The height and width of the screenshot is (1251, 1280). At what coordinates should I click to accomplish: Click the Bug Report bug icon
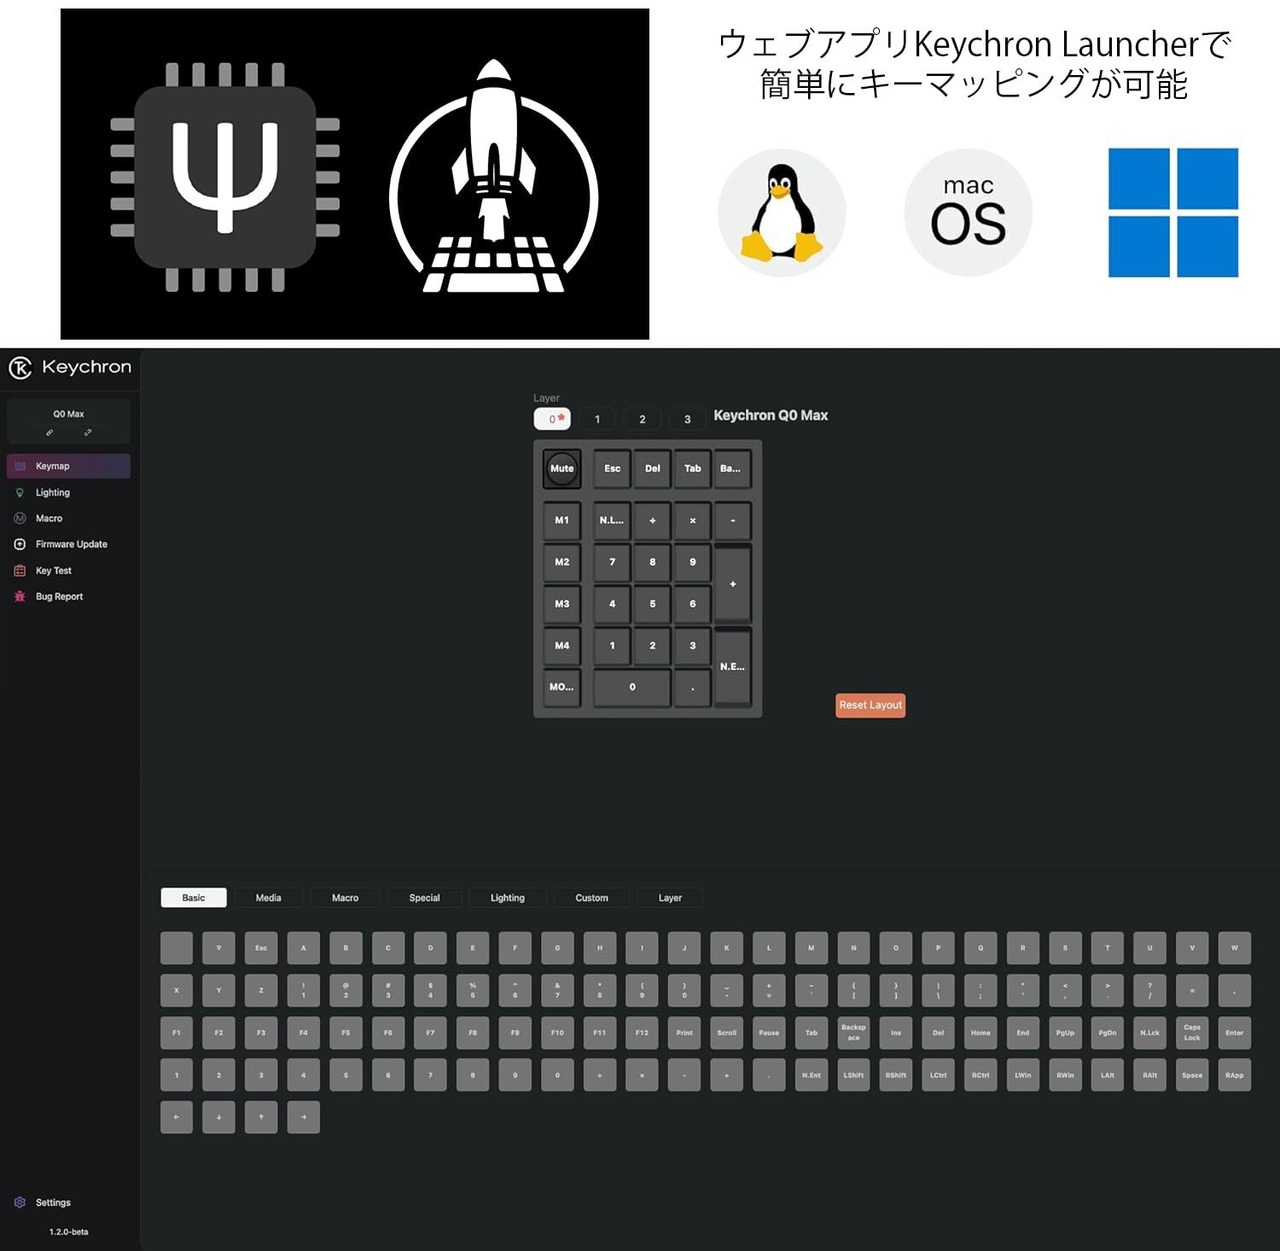pyautogui.click(x=19, y=597)
